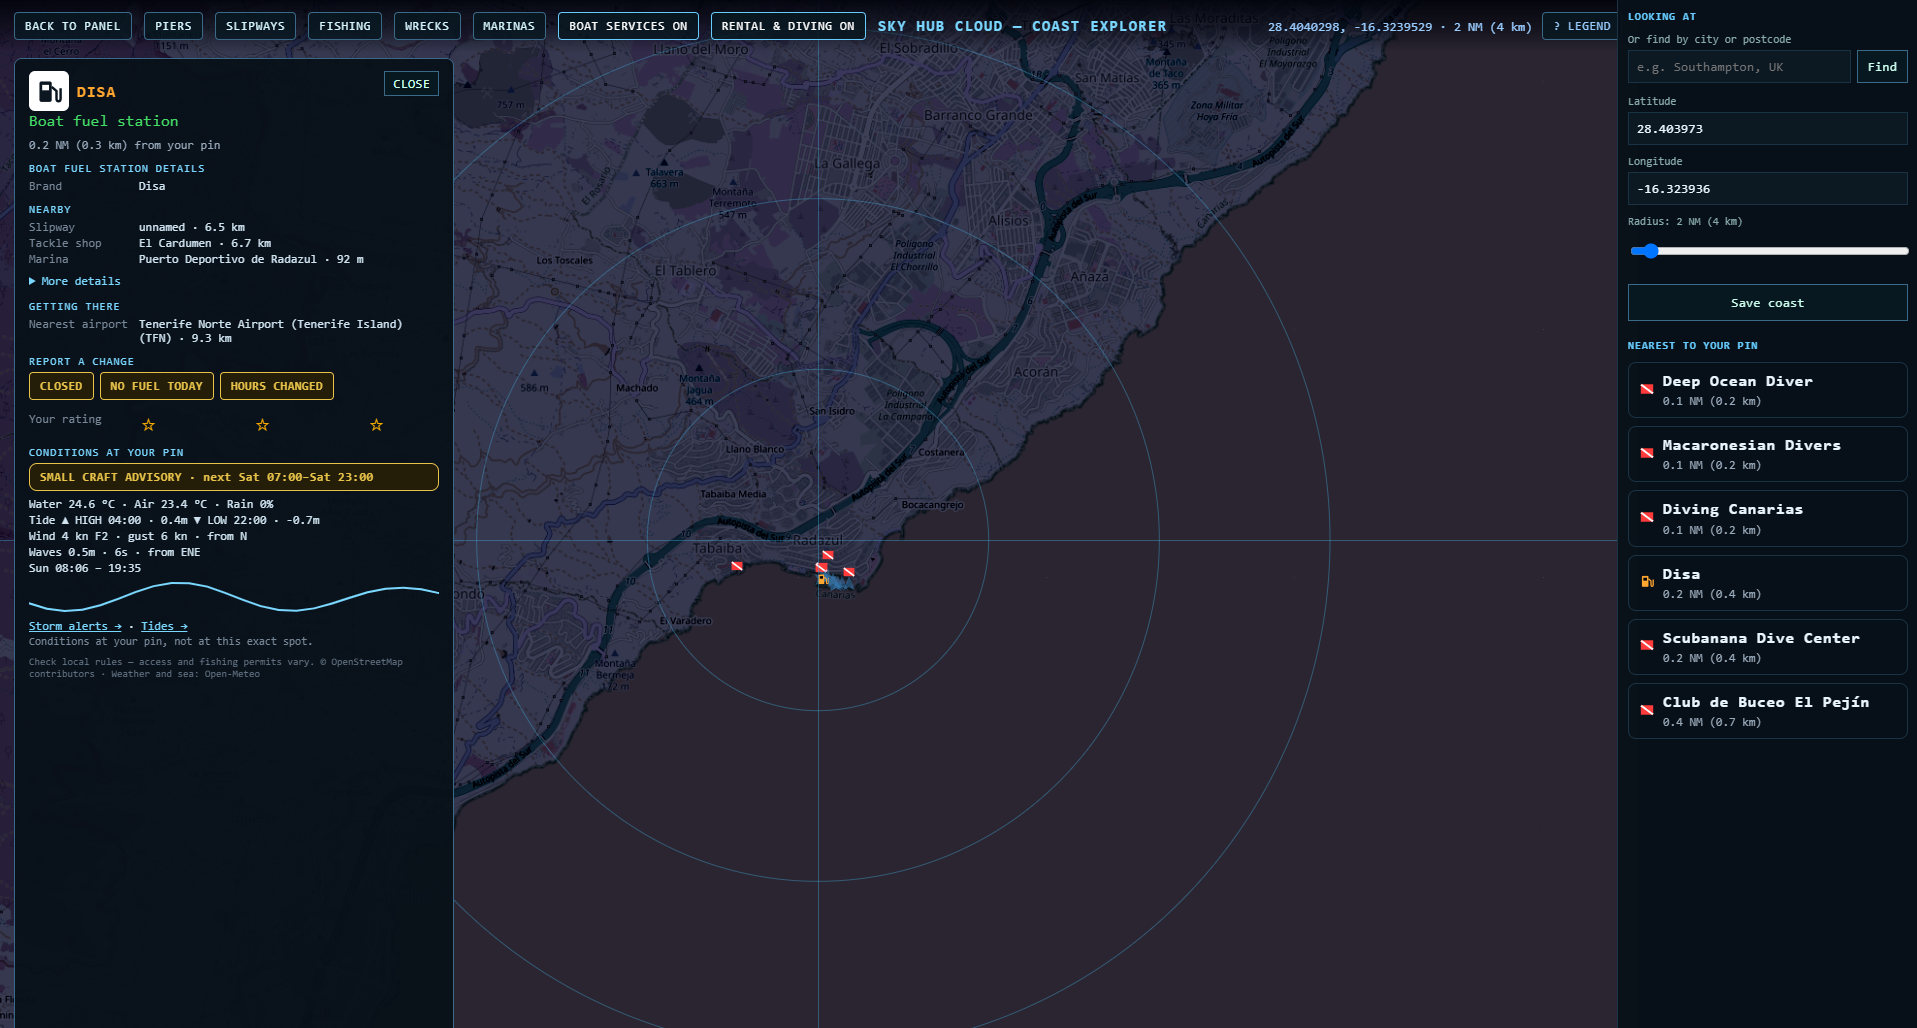
Task: Turn off Rental & Diving layer
Action: coord(788,26)
